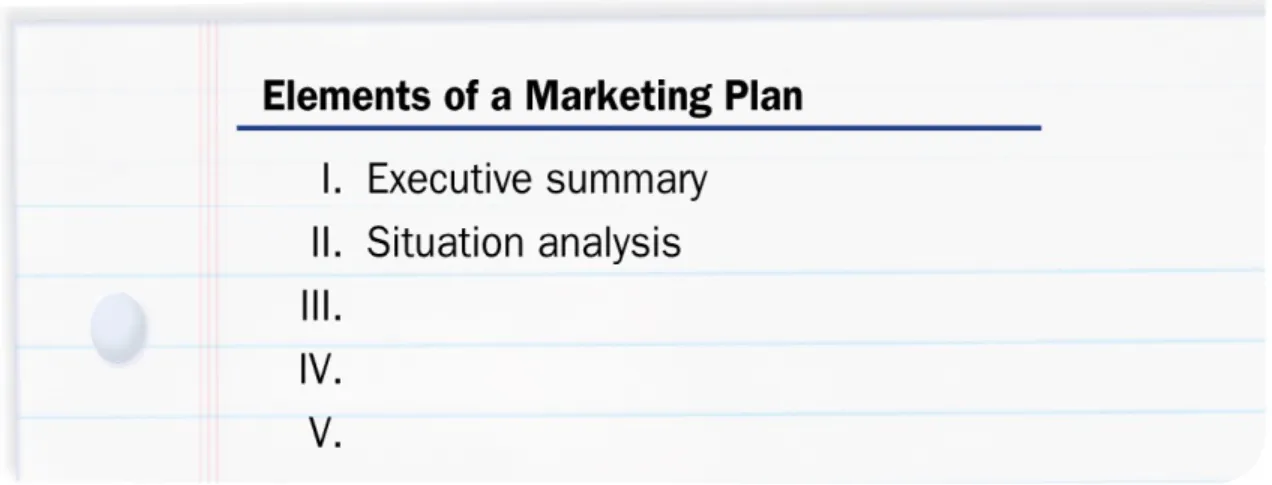Click the empty space beside numeral IV.
Screen dimensions: 1272x485
tap(700, 372)
